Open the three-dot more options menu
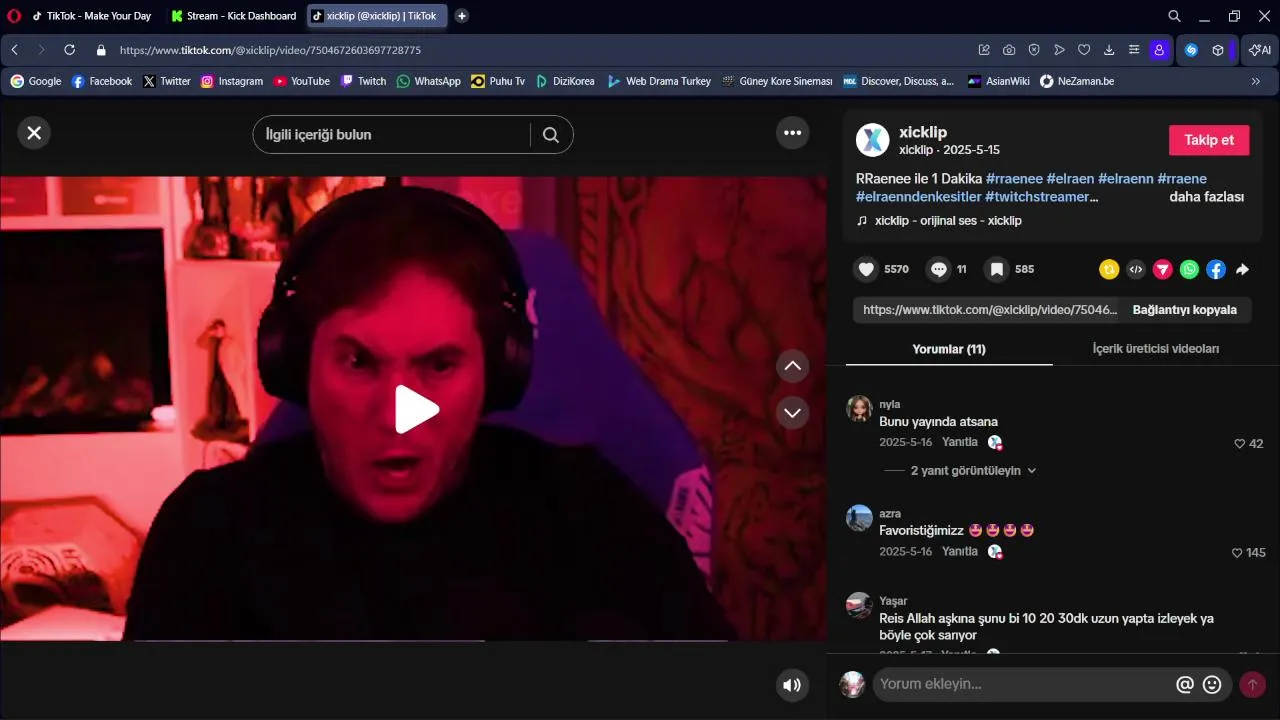This screenshot has height=720, width=1280. pyautogui.click(x=793, y=133)
